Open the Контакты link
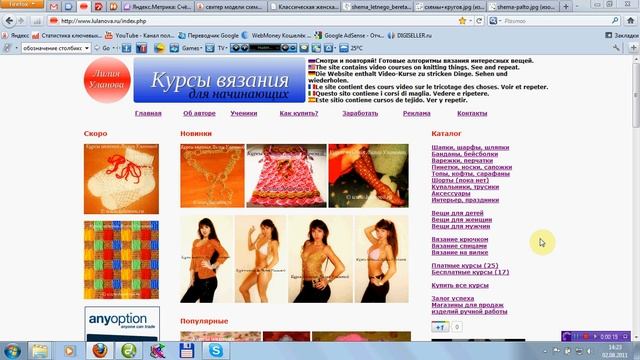The width and height of the screenshot is (640, 360). 472,113
